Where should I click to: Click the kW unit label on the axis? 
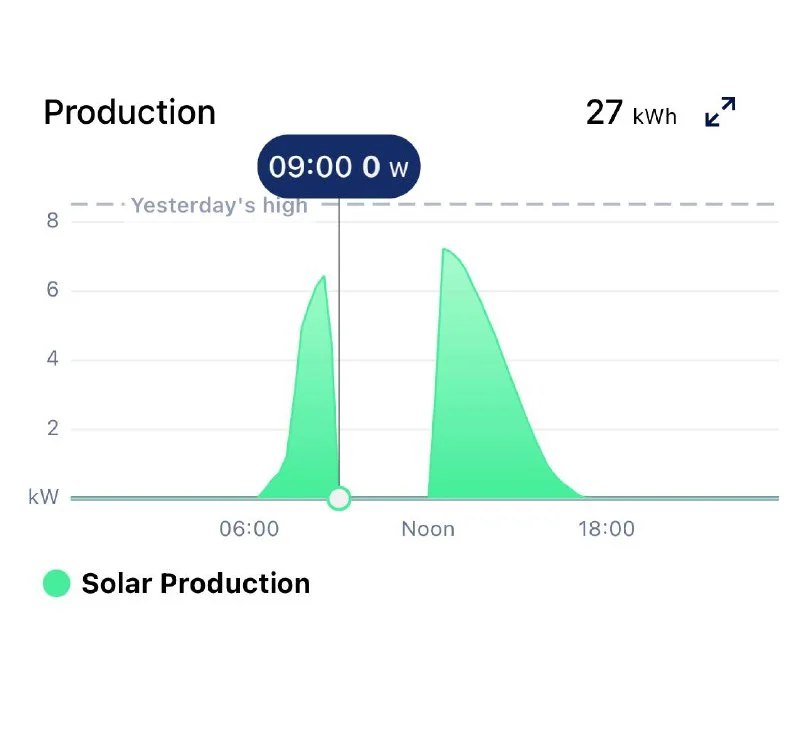pos(44,497)
